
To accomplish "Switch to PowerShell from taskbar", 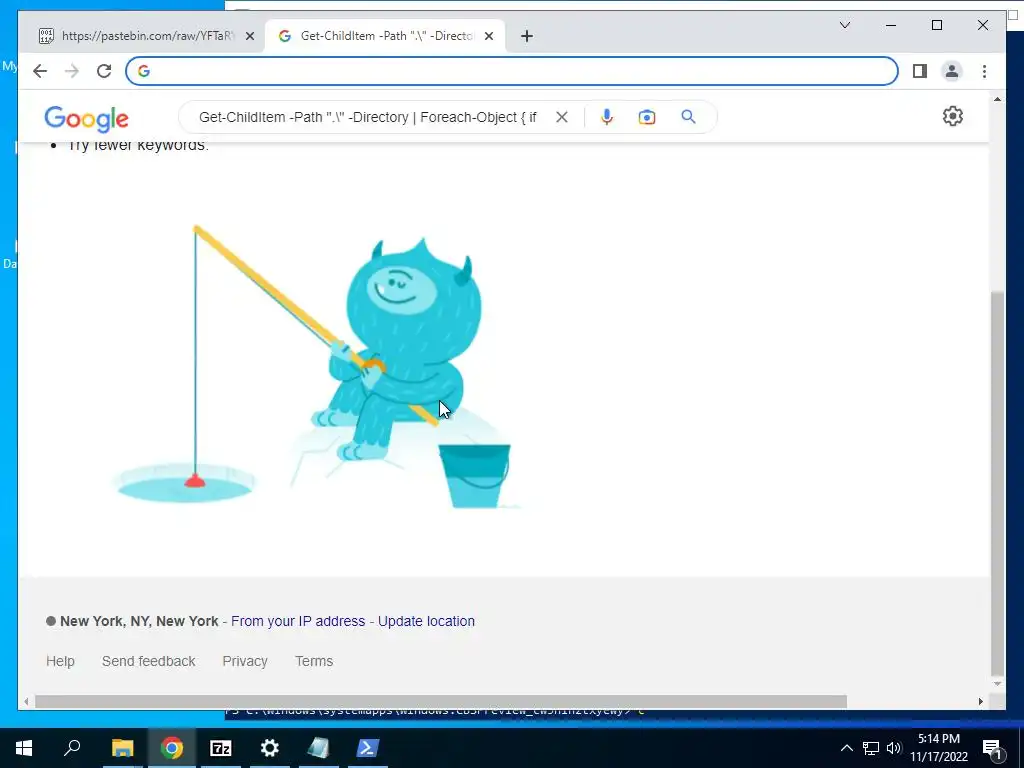I will tap(368, 748).
